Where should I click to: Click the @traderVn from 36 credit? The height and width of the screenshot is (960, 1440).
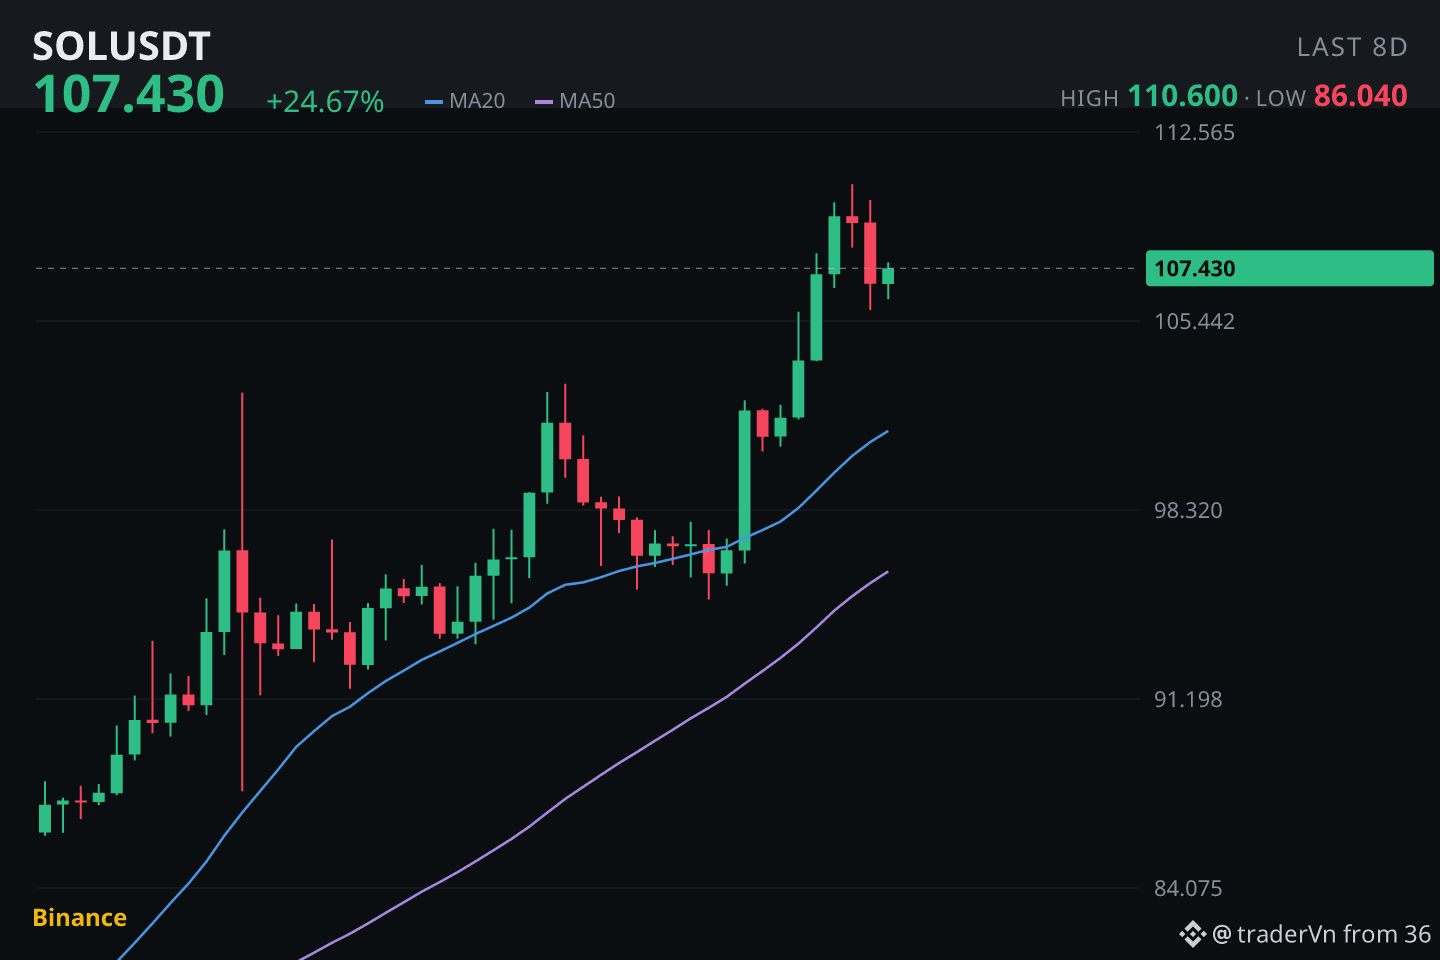click(x=1322, y=935)
